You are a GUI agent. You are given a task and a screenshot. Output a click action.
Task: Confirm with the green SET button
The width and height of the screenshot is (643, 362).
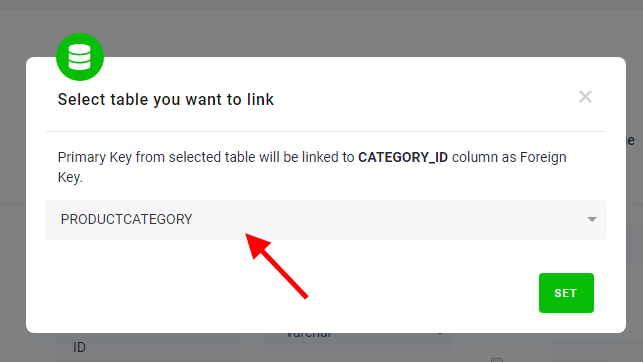(x=566, y=293)
